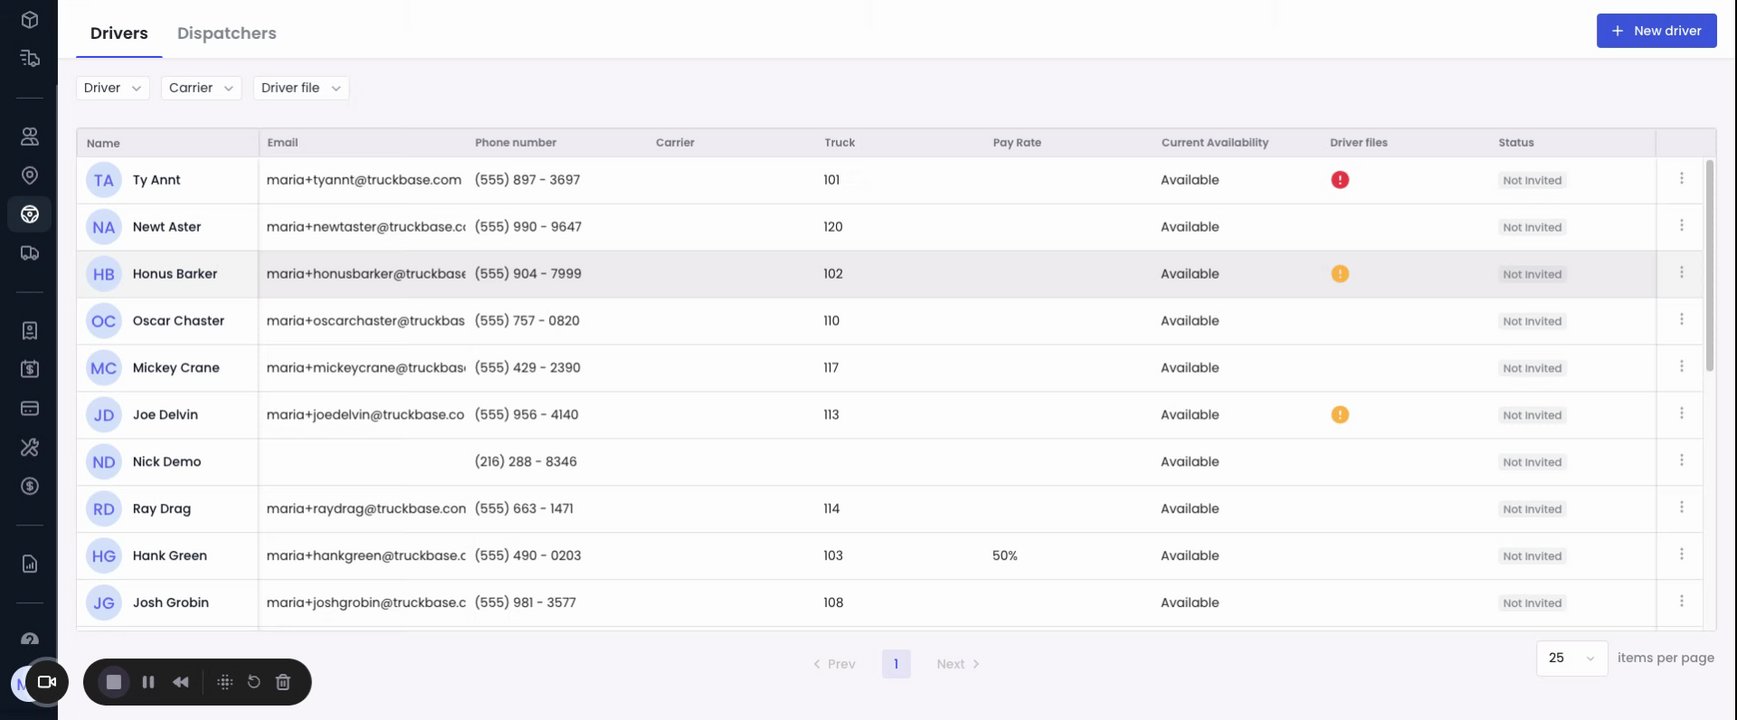Select the Drivers tab
This screenshot has height=720, width=1737.
pyautogui.click(x=119, y=33)
